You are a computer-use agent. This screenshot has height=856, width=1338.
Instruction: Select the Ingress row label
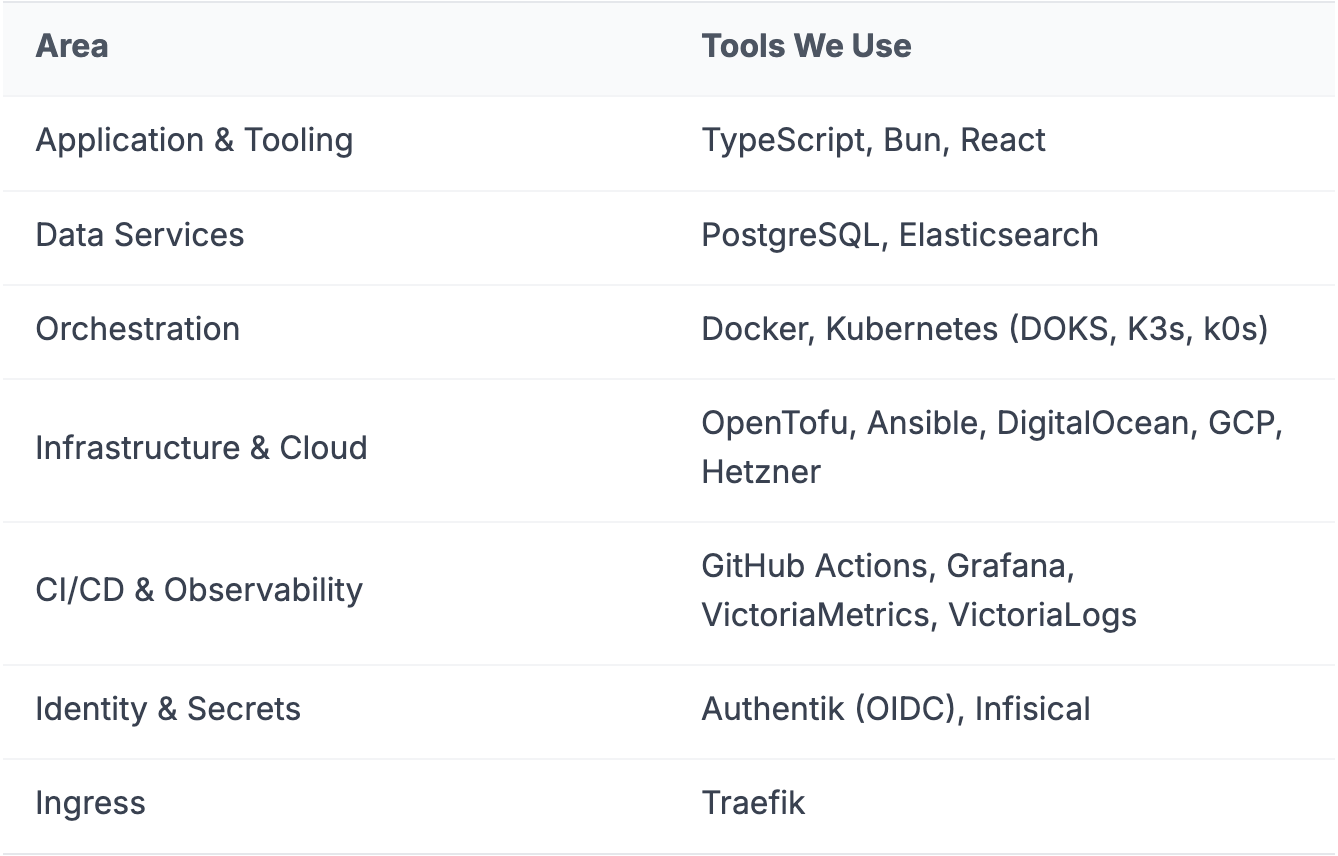pos(91,803)
